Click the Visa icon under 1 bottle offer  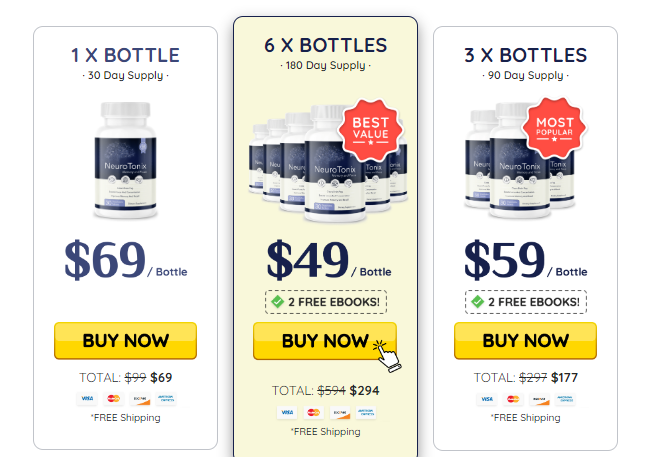tap(87, 398)
